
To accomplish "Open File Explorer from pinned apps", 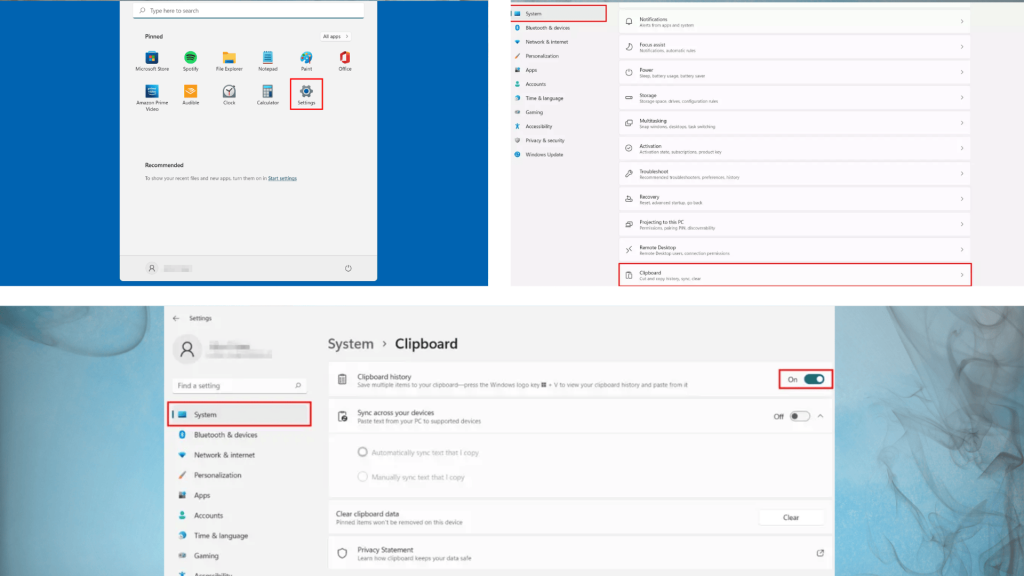I will (229, 59).
